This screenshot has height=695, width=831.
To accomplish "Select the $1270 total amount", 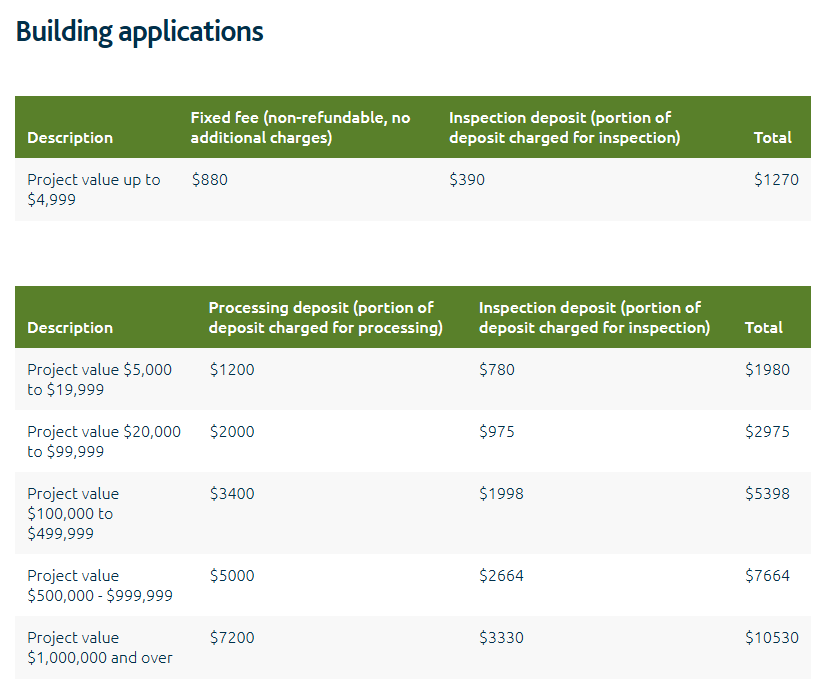I will (776, 180).
